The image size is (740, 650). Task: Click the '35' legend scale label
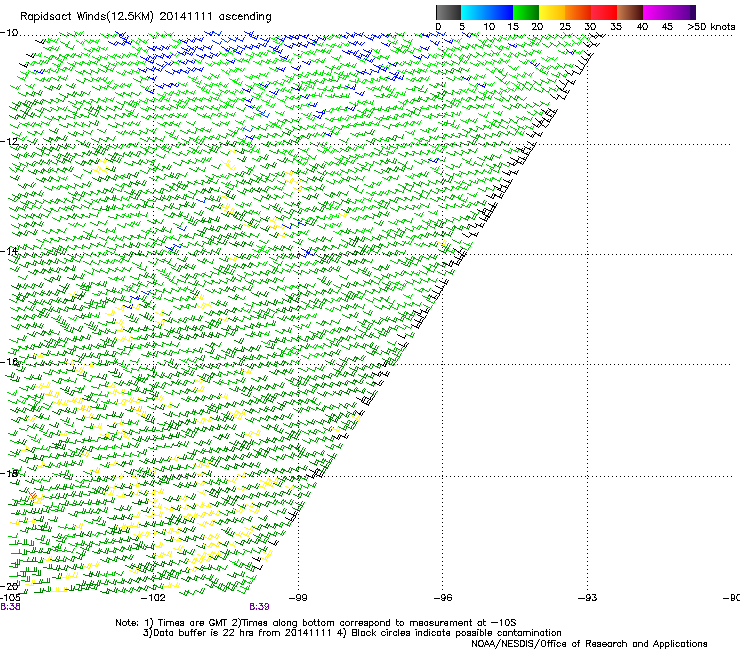tap(616, 27)
